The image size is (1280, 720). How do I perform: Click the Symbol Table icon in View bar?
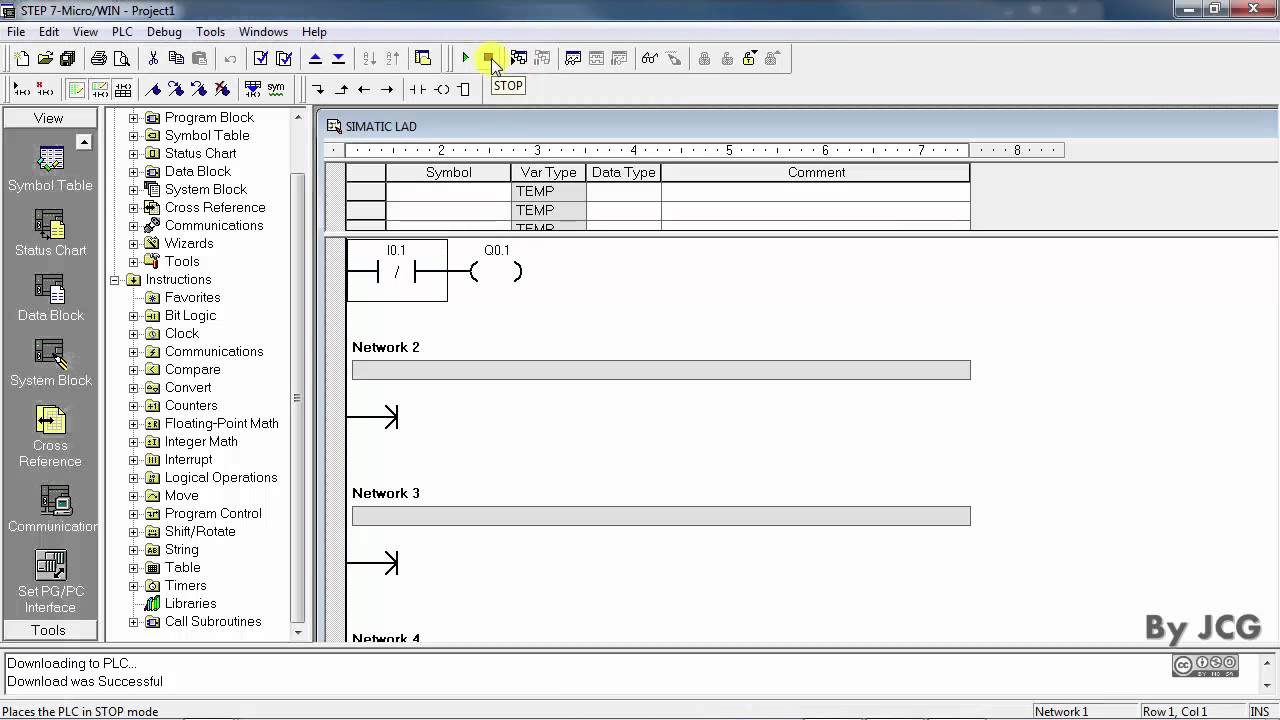click(51, 169)
